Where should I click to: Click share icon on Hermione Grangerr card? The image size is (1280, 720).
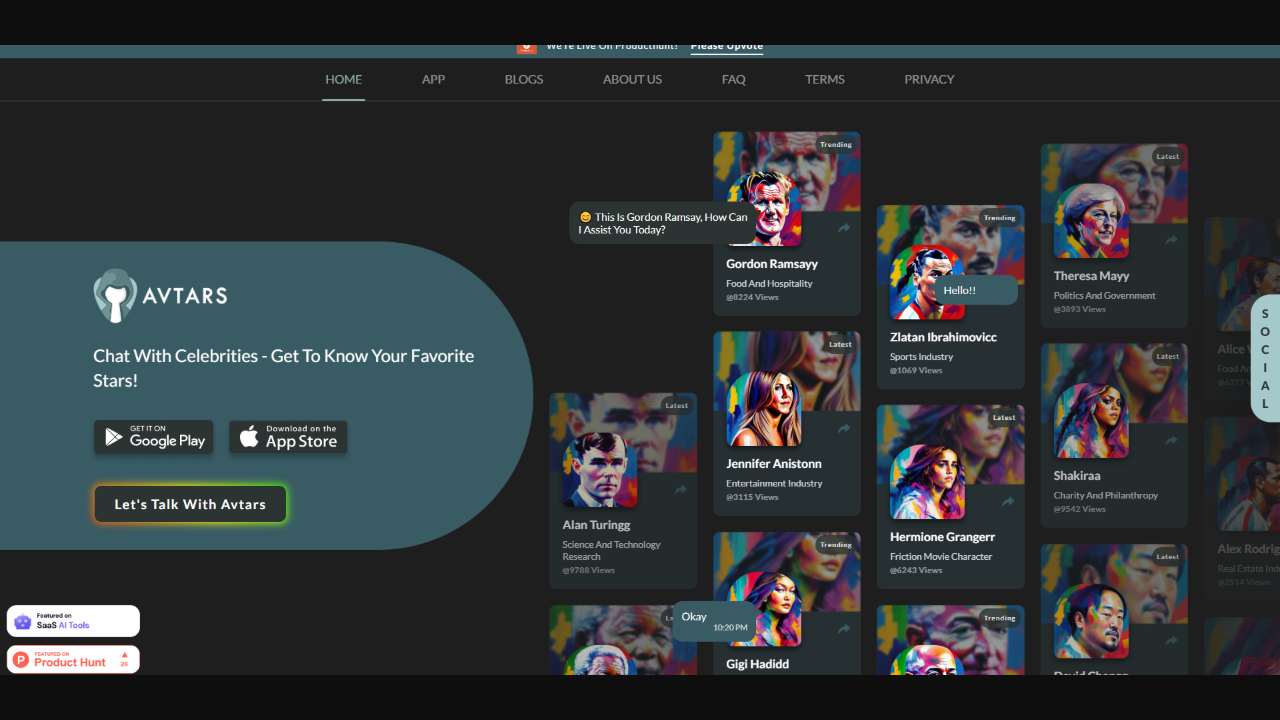[x=1007, y=501]
